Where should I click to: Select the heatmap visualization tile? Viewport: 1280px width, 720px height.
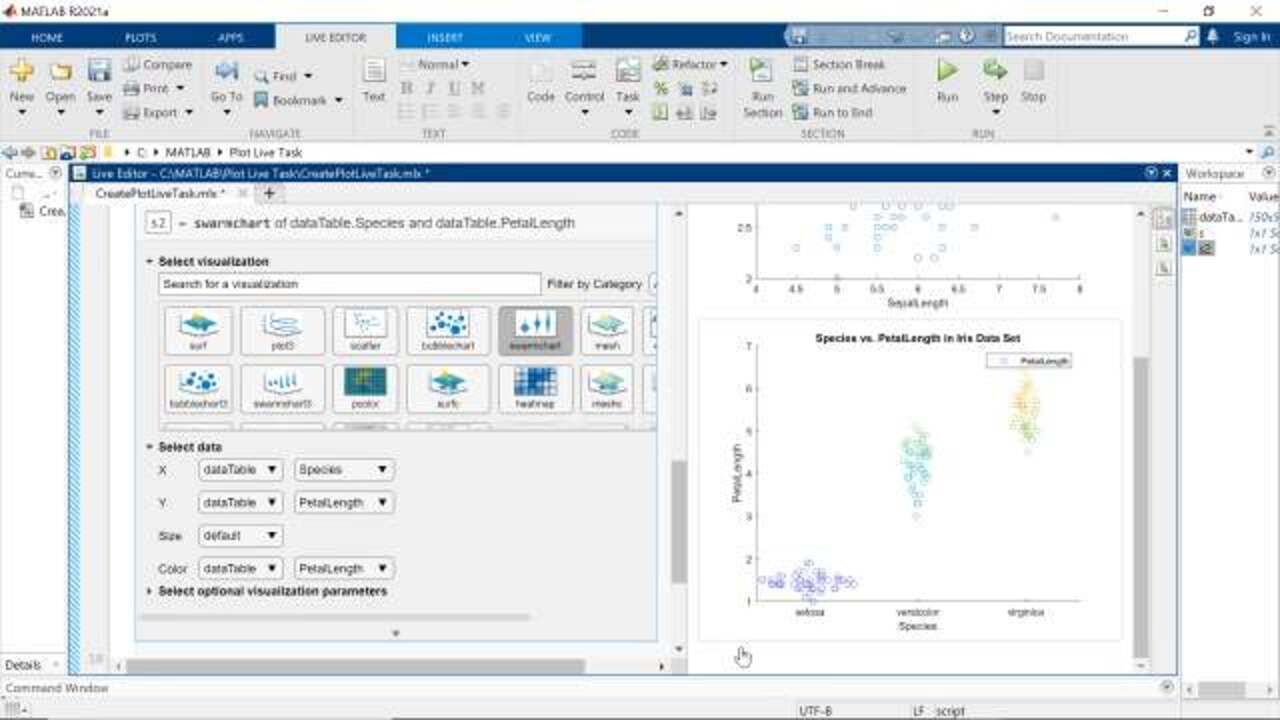[535, 387]
